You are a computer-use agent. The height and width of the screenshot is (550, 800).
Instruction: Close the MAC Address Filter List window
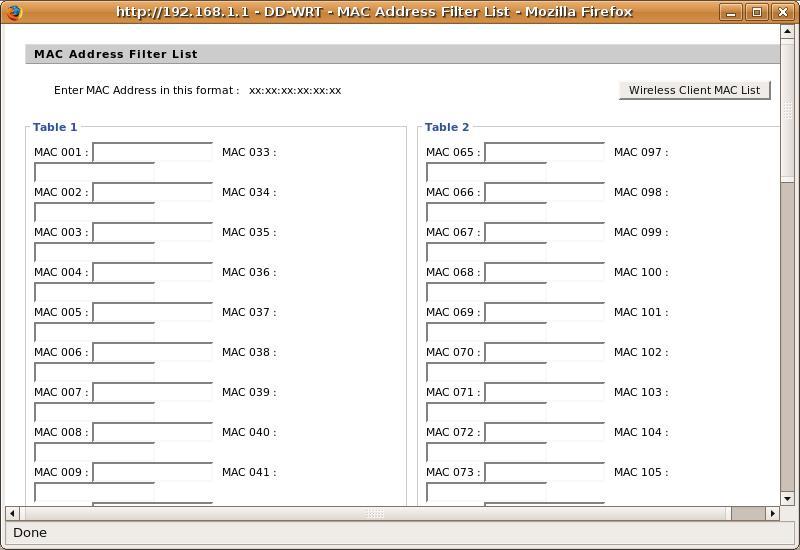tap(783, 12)
